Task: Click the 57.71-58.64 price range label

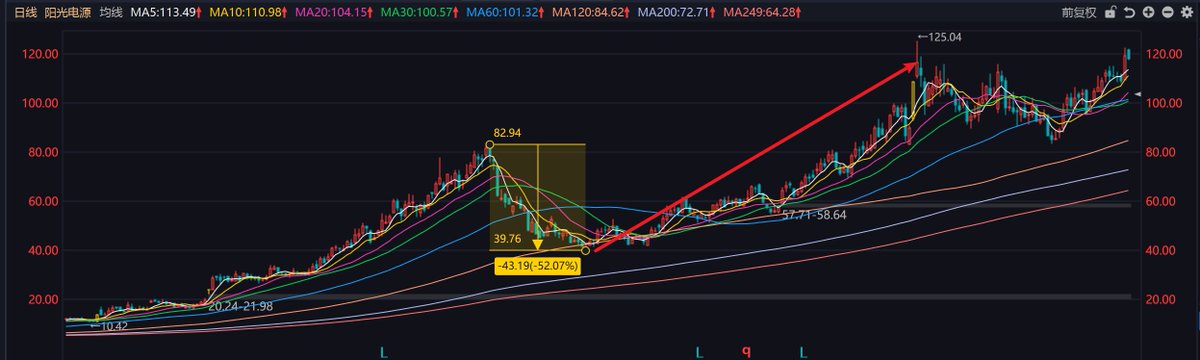Action: [x=814, y=215]
